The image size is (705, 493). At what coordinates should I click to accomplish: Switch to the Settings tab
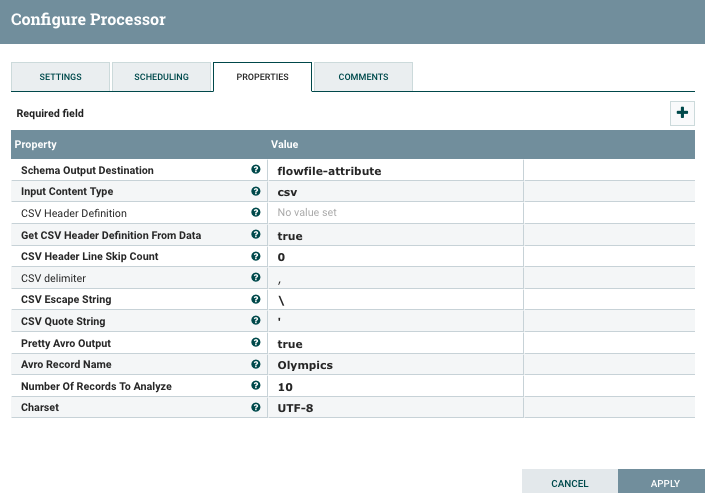tap(60, 77)
